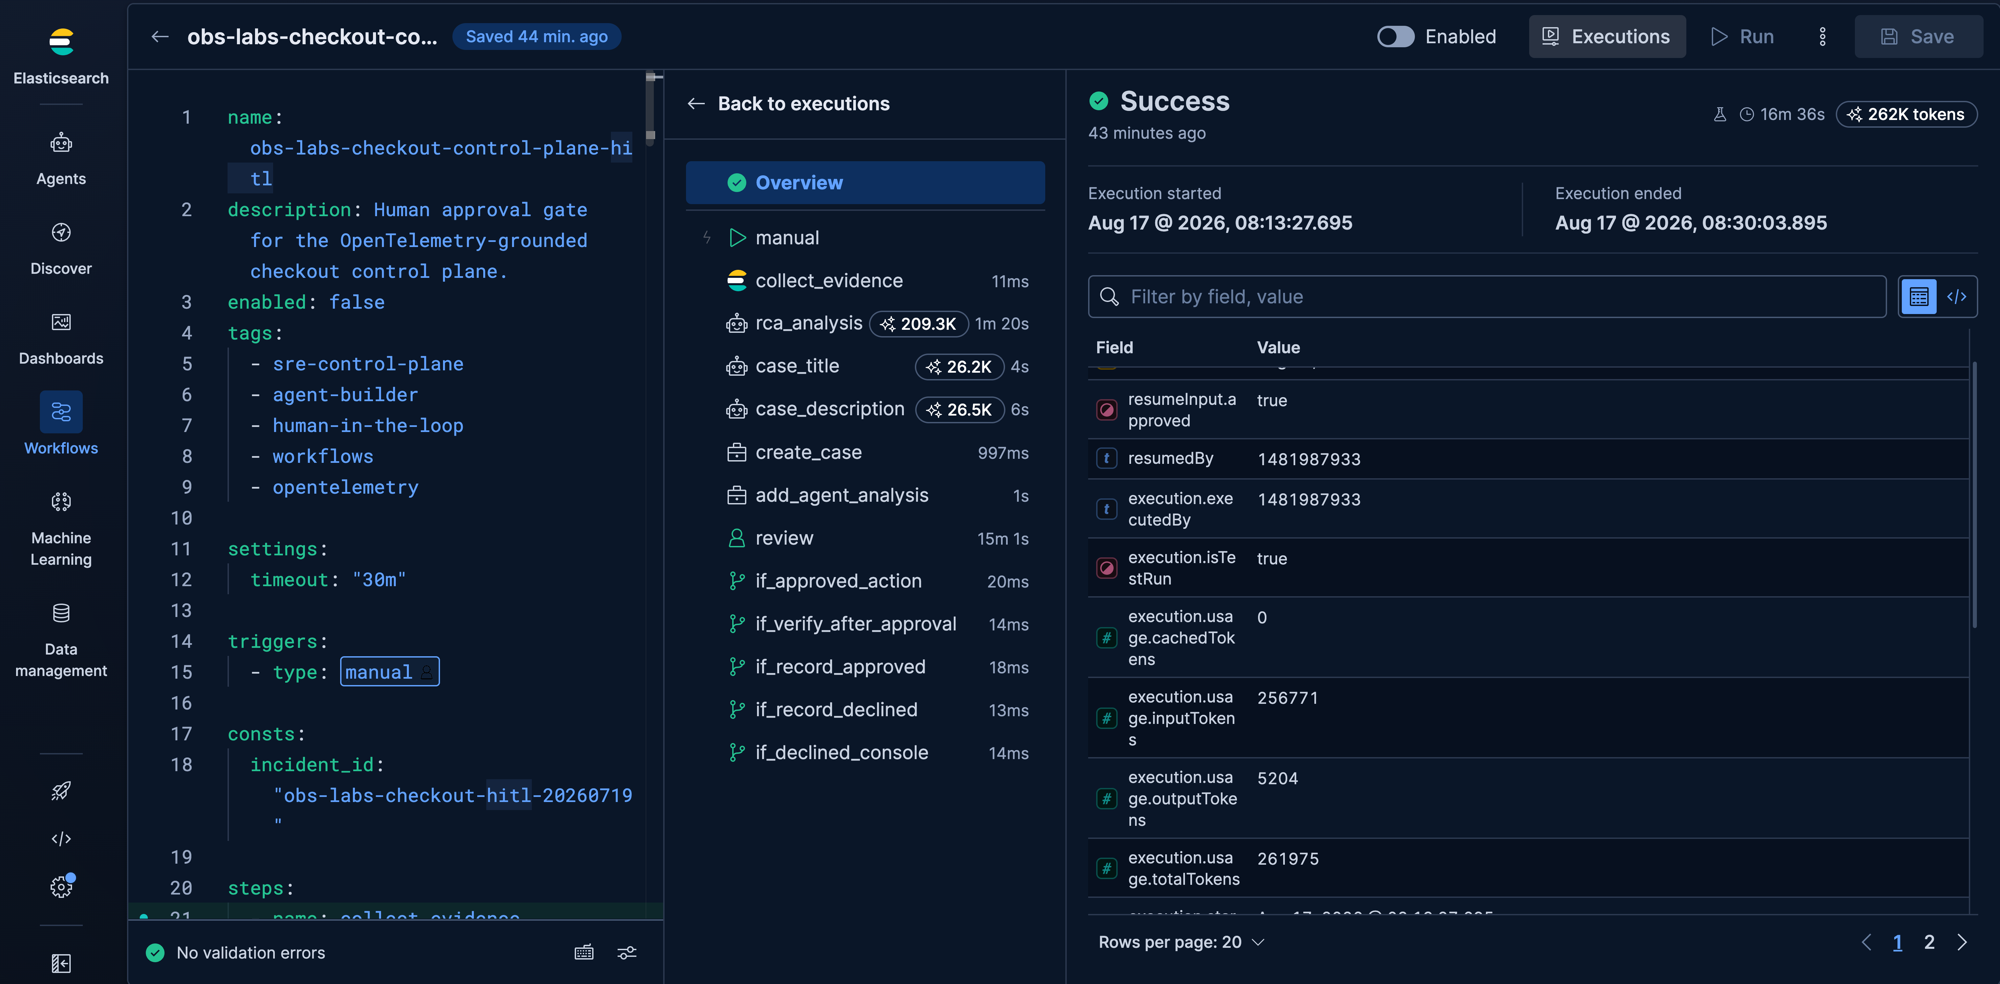This screenshot has height=984, width=2000.
Task: Open developer tools code icon in sidebar
Action: click(x=61, y=839)
